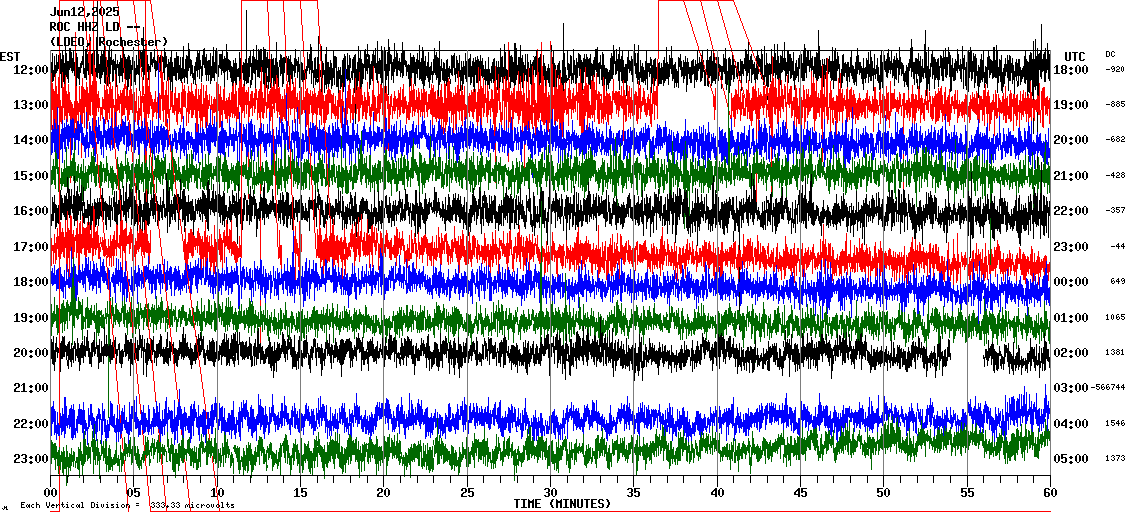
Task: Click the 1065 DC offset value
Action: click(1115, 317)
